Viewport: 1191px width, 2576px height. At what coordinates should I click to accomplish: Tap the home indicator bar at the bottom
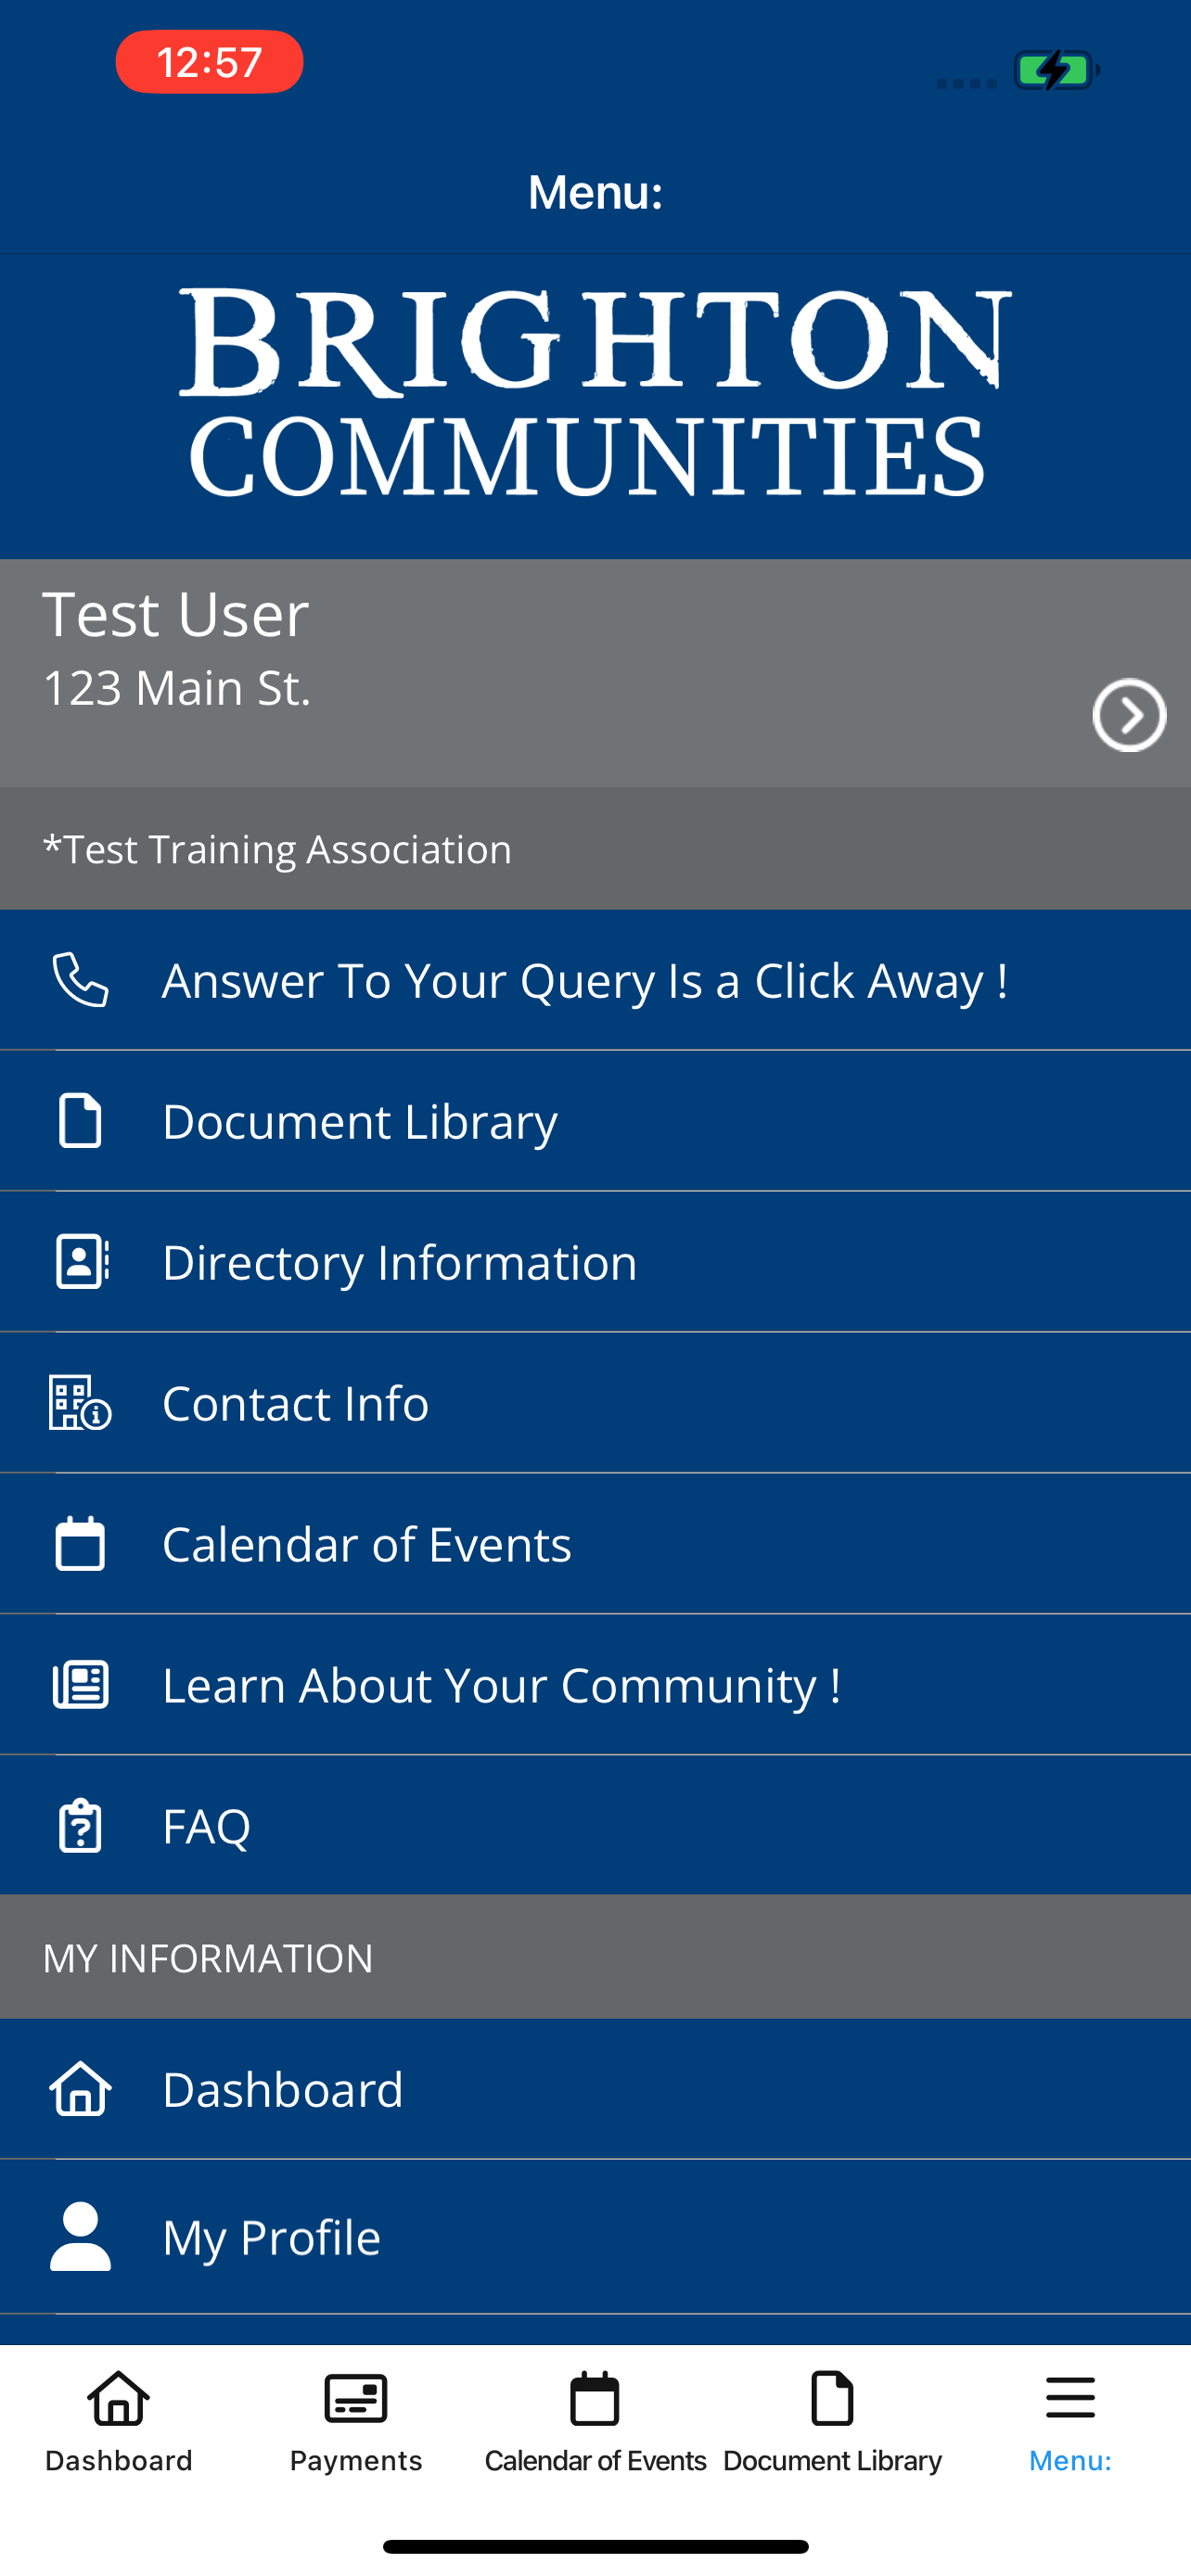pyautogui.click(x=595, y=2546)
